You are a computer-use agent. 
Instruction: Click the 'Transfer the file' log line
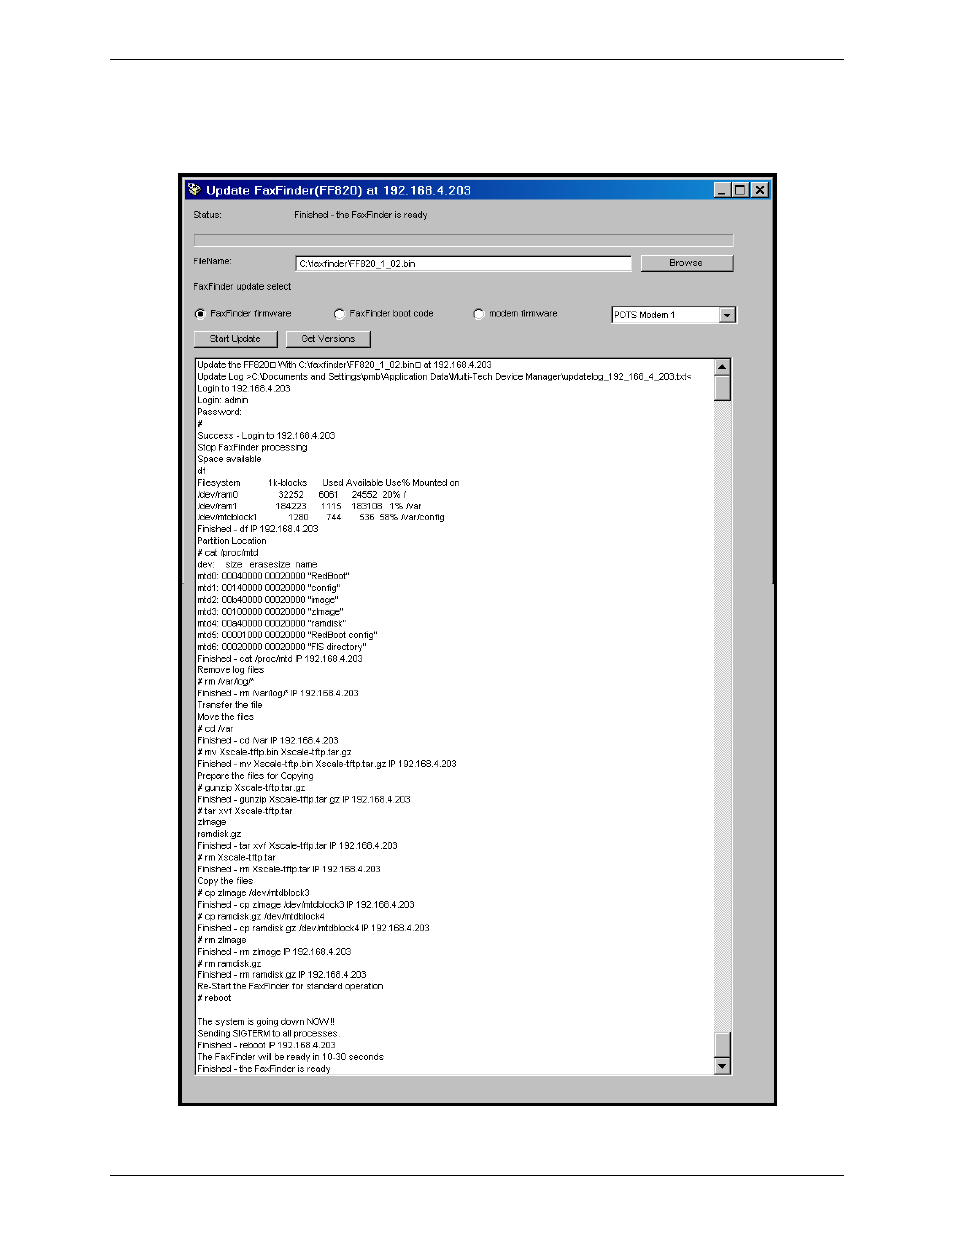click(x=230, y=705)
